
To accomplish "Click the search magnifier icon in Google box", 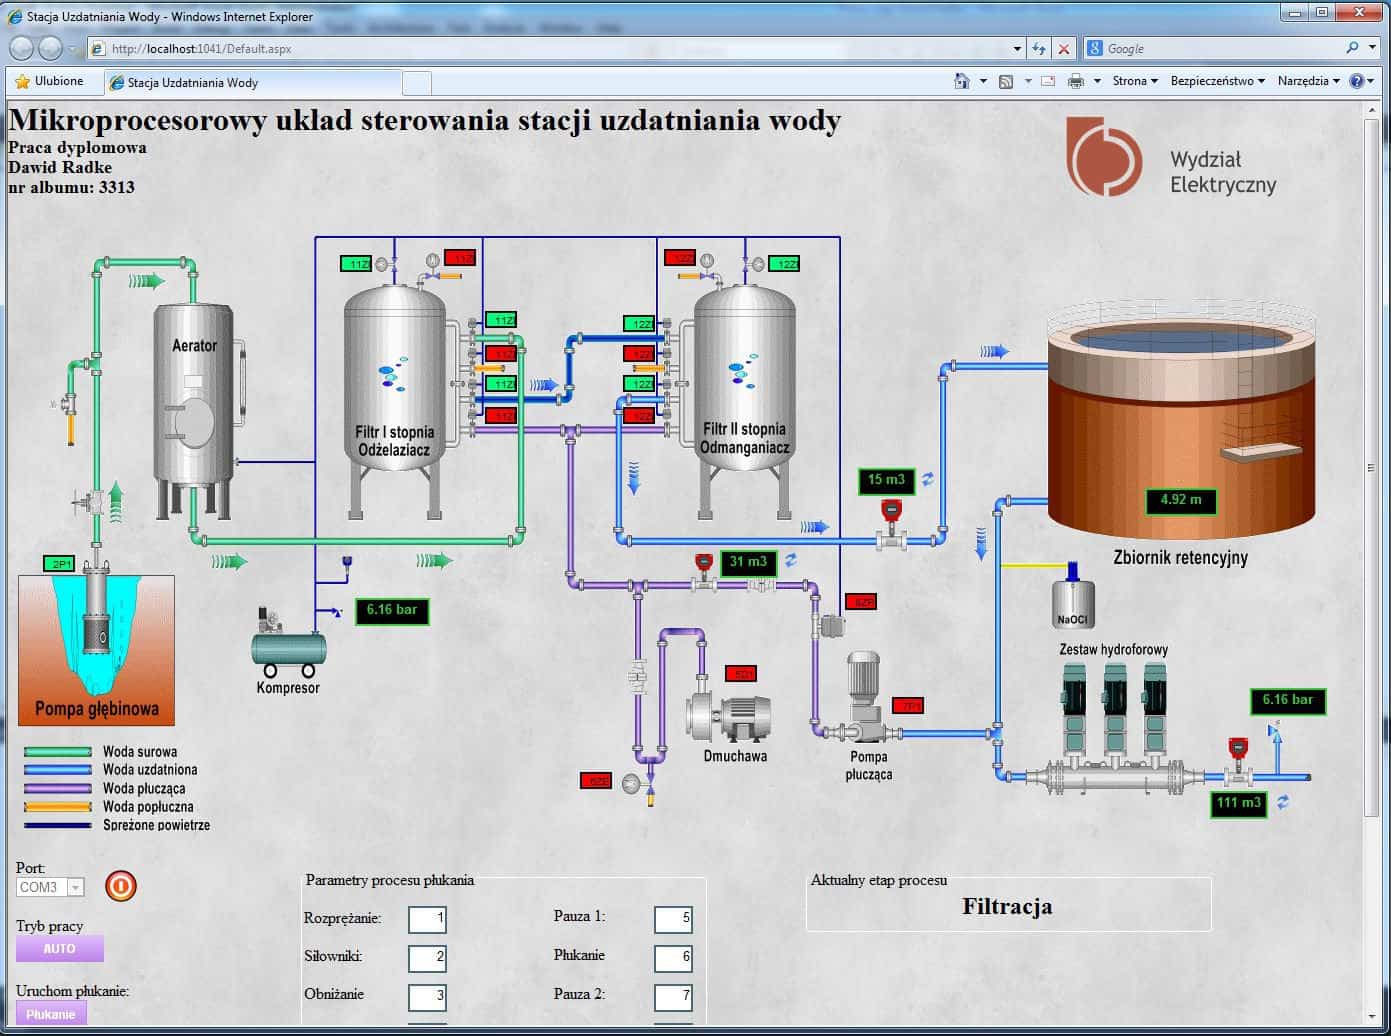I will (x=1353, y=47).
